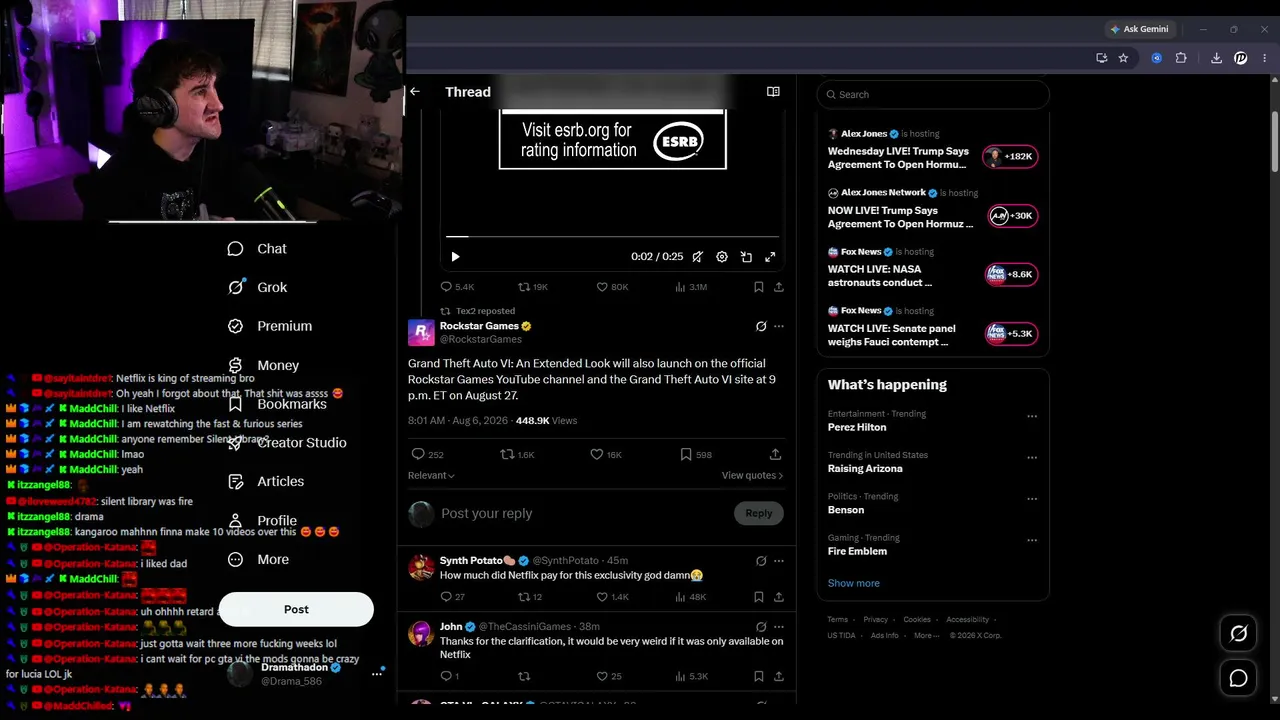Ask Grok about Synth Potato's reply
Screen dimensions: 1280x720
(x=761, y=561)
